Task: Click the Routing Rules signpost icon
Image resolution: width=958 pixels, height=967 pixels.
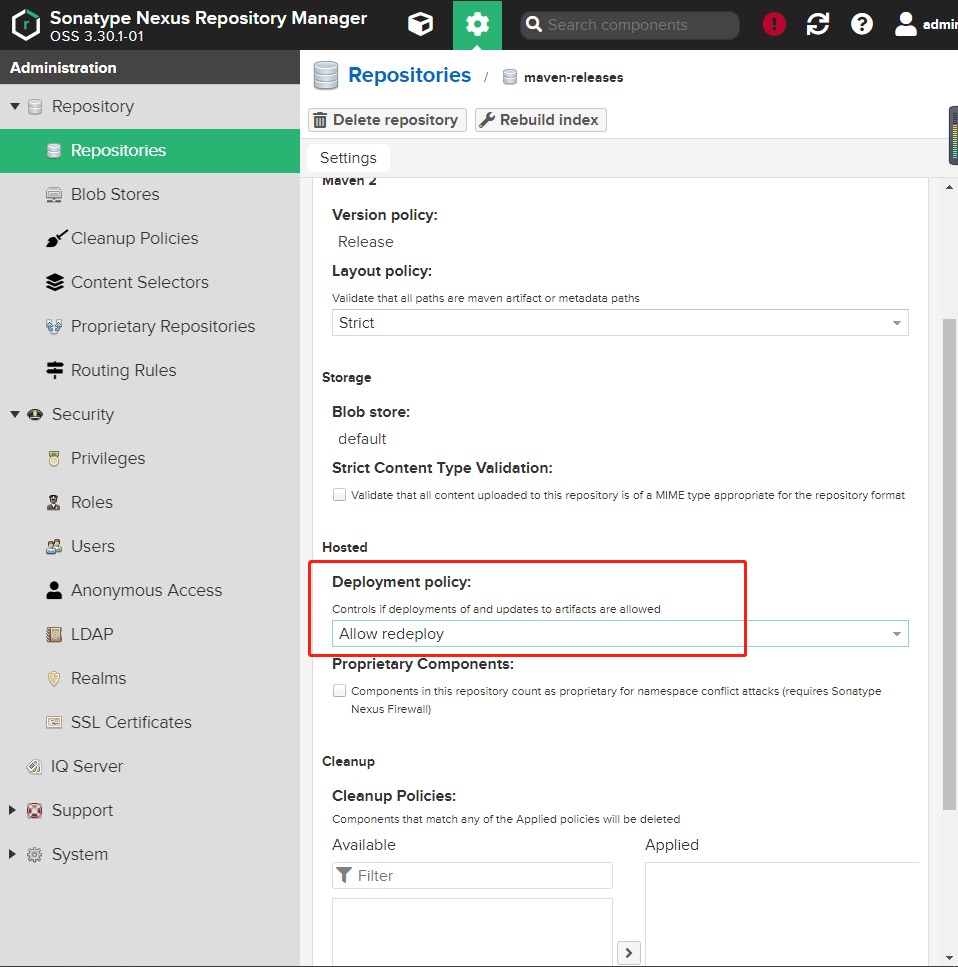Action: point(54,370)
